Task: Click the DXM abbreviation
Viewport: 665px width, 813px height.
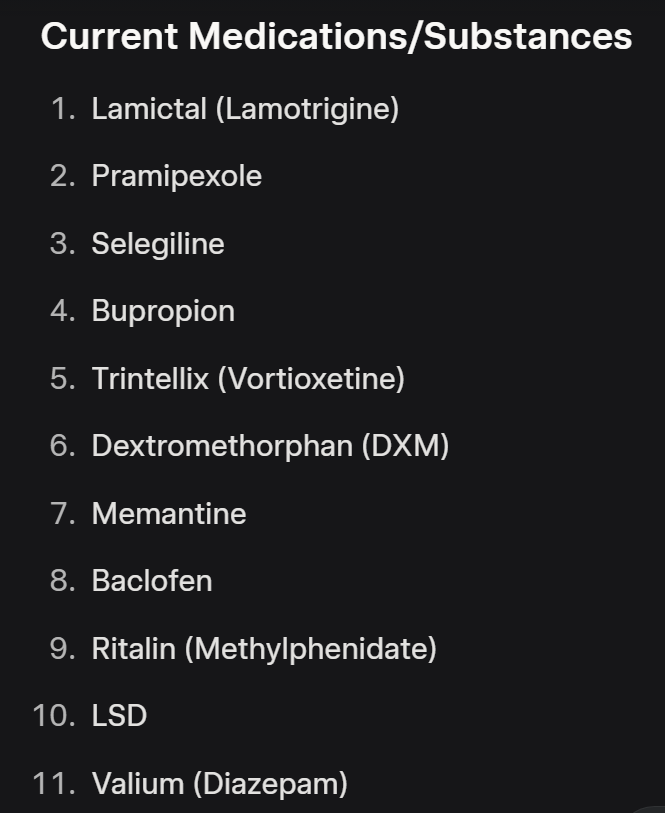Action: [x=405, y=446]
